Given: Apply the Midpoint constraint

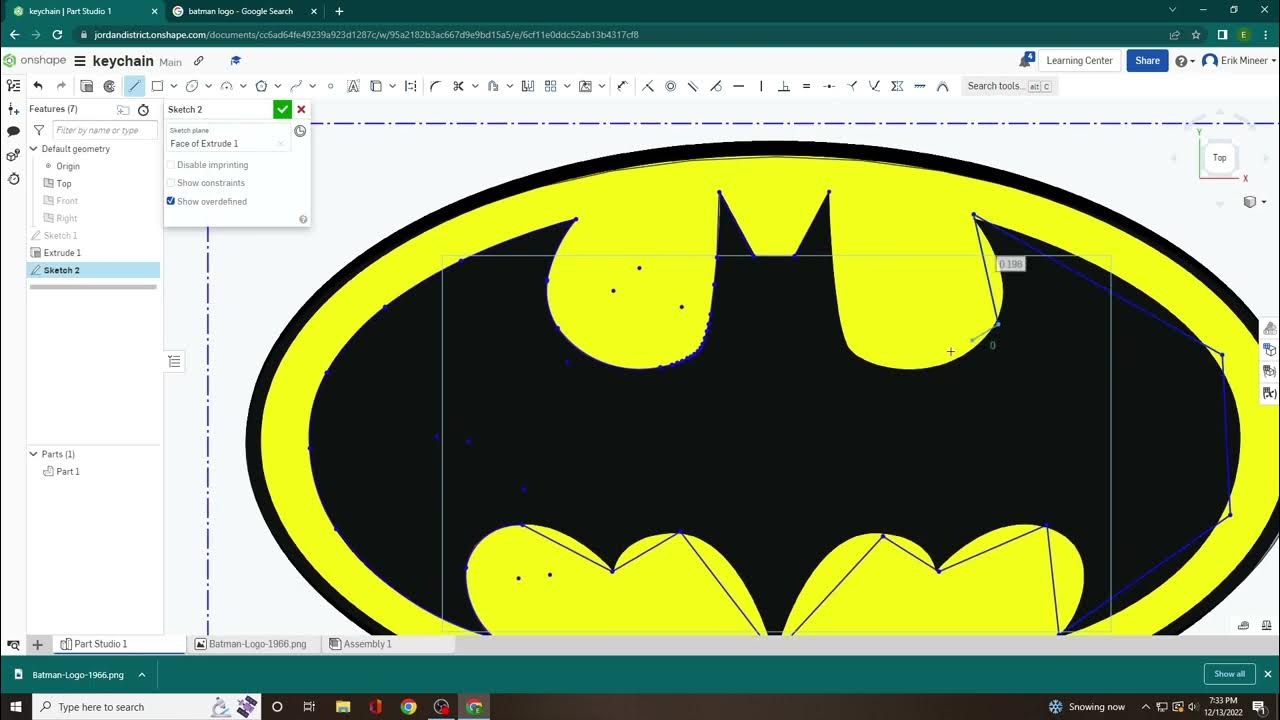Looking at the screenshot, I should click(x=829, y=86).
